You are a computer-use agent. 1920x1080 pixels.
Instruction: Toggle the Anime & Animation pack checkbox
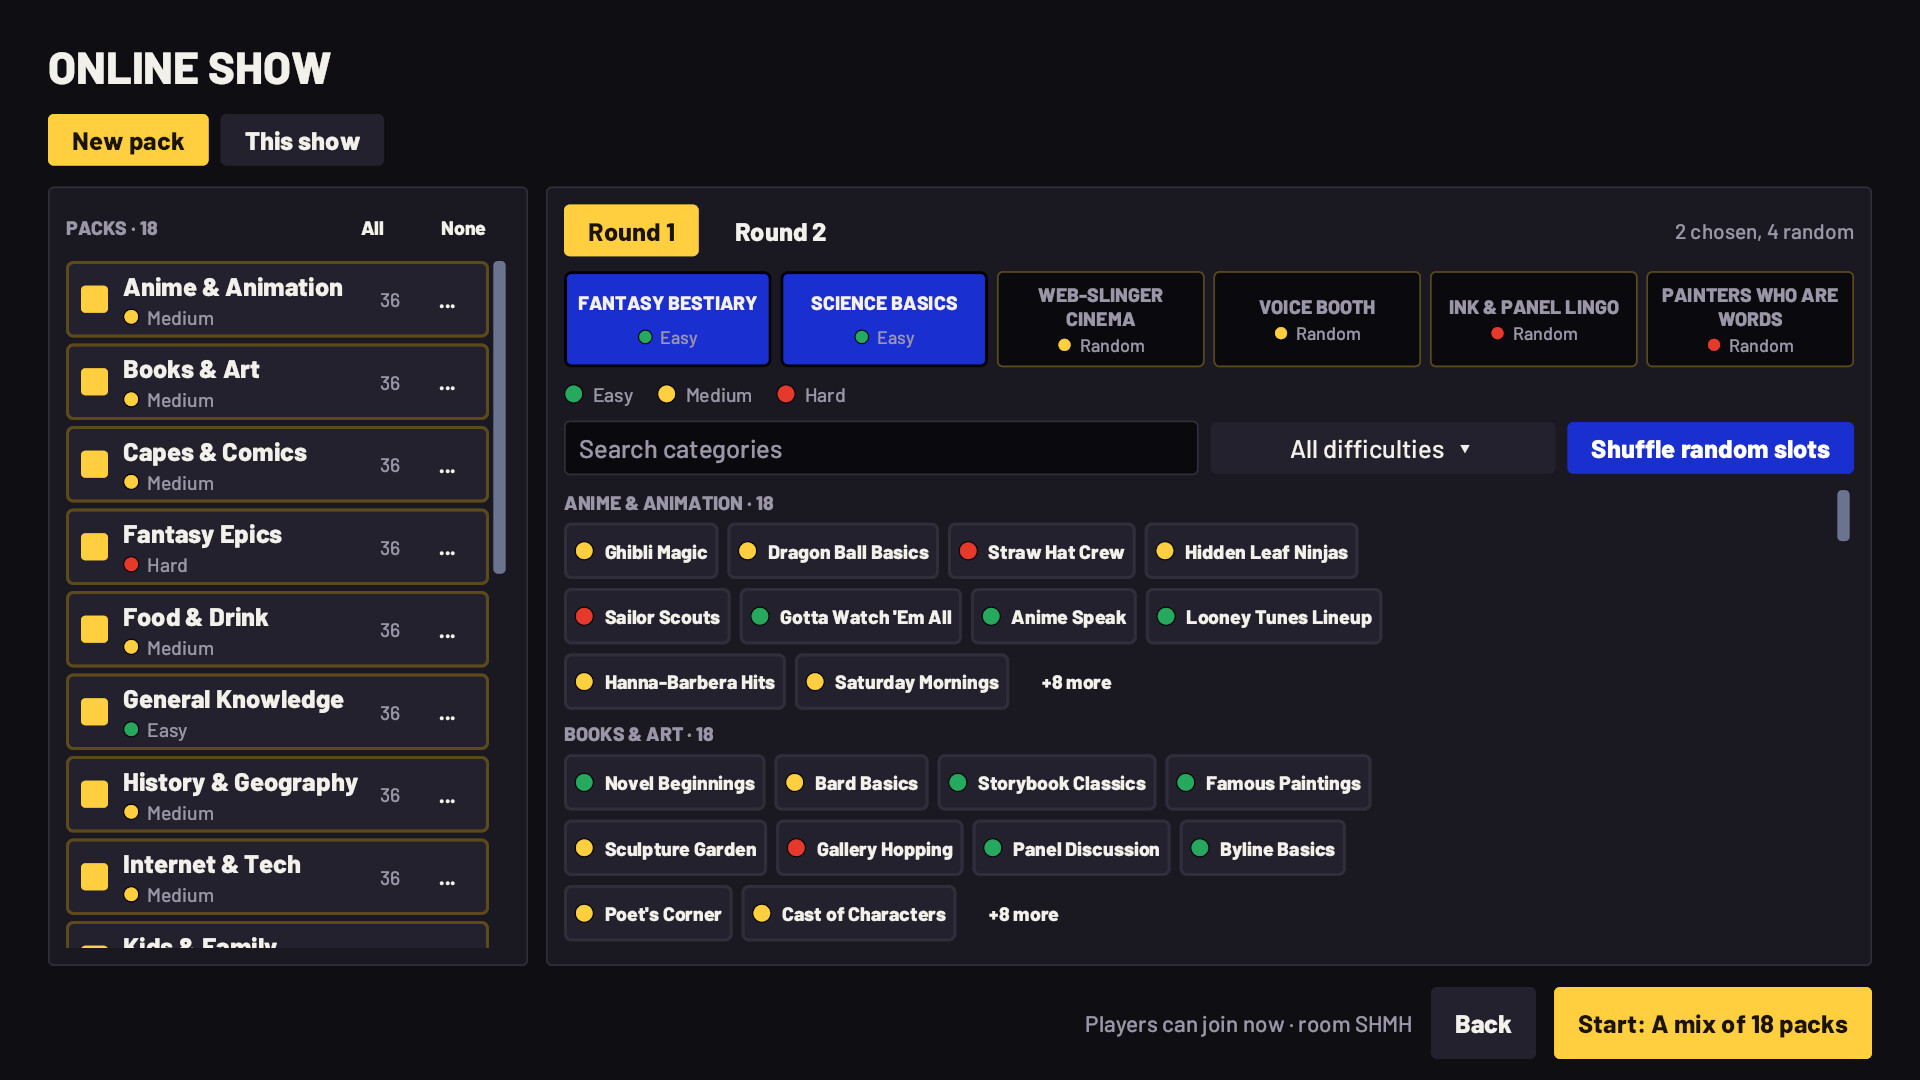coord(95,300)
